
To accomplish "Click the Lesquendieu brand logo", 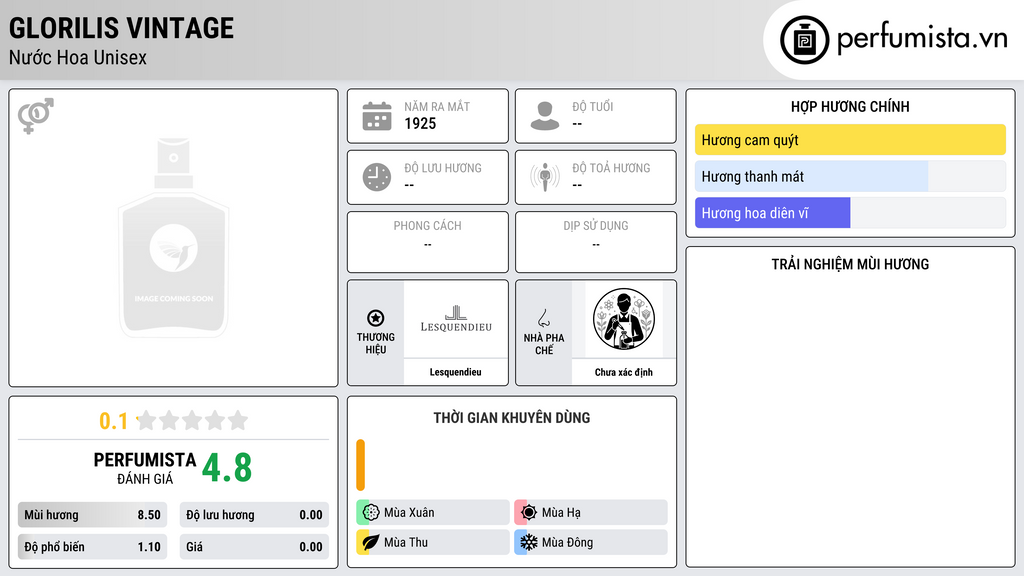I will (x=456, y=319).
